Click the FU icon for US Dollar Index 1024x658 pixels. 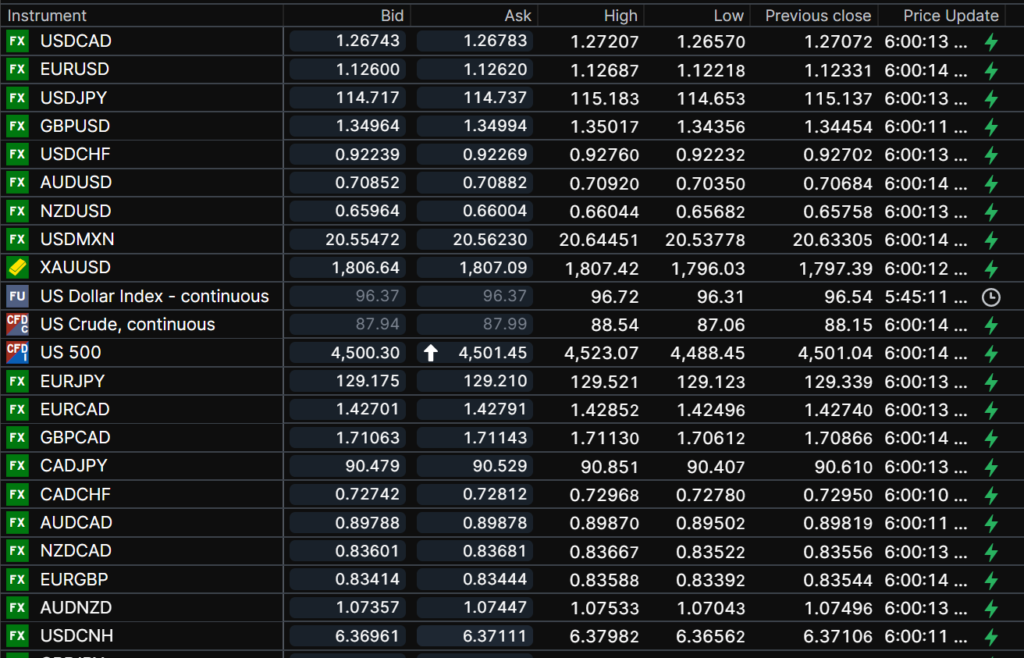click(x=17, y=296)
